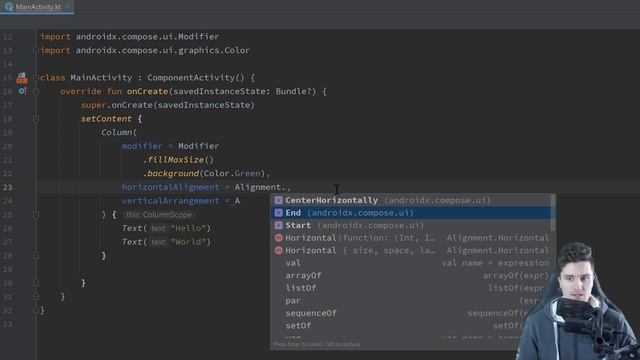Collapse the onCreate function fold marker
640x360 pixels.
pyautogui.click(x=36, y=91)
